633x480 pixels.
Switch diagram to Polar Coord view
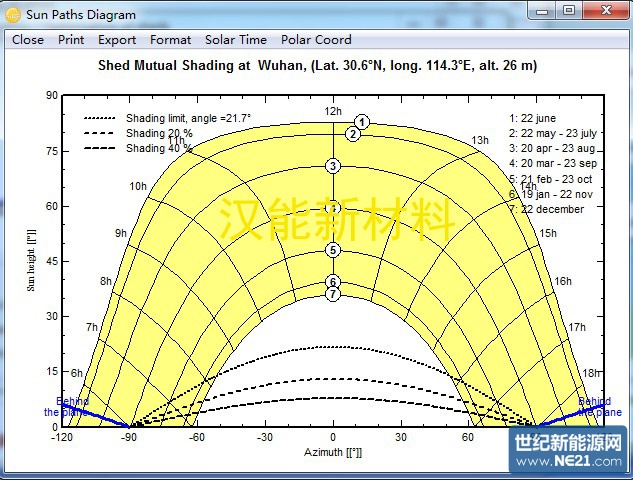coord(316,40)
